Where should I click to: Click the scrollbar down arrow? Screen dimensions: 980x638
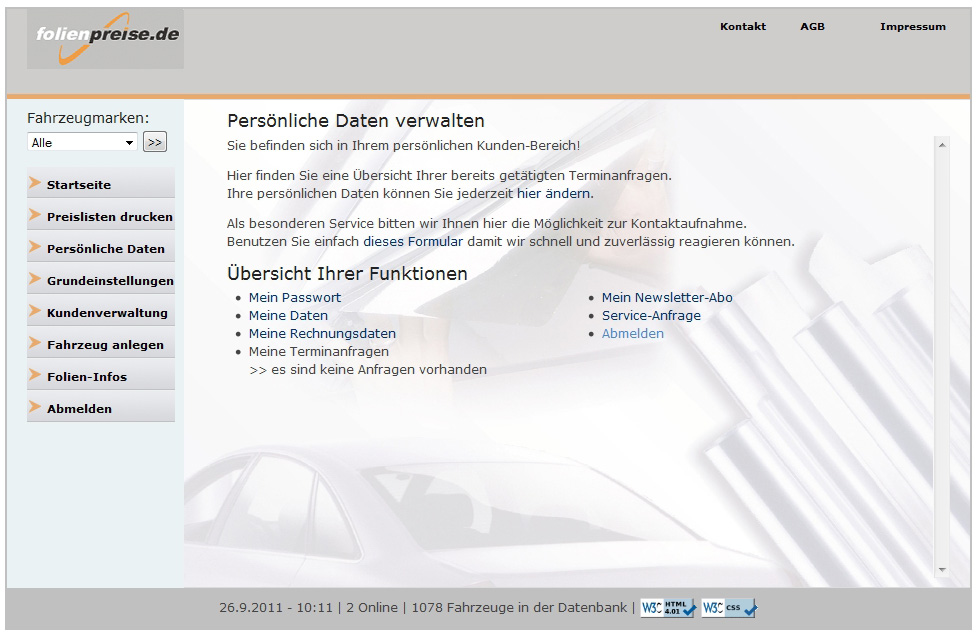coord(942,570)
